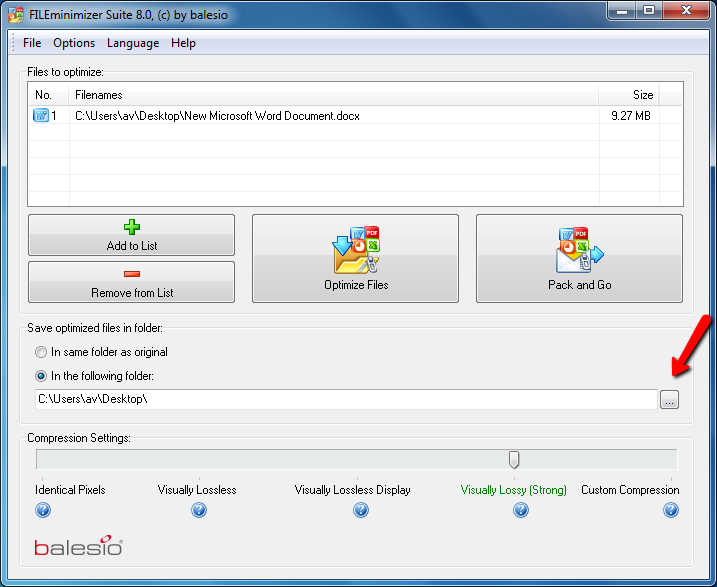Viewport: 717px width, 587px height.
Task: Click the Visually Lossless label
Action: 197,490
